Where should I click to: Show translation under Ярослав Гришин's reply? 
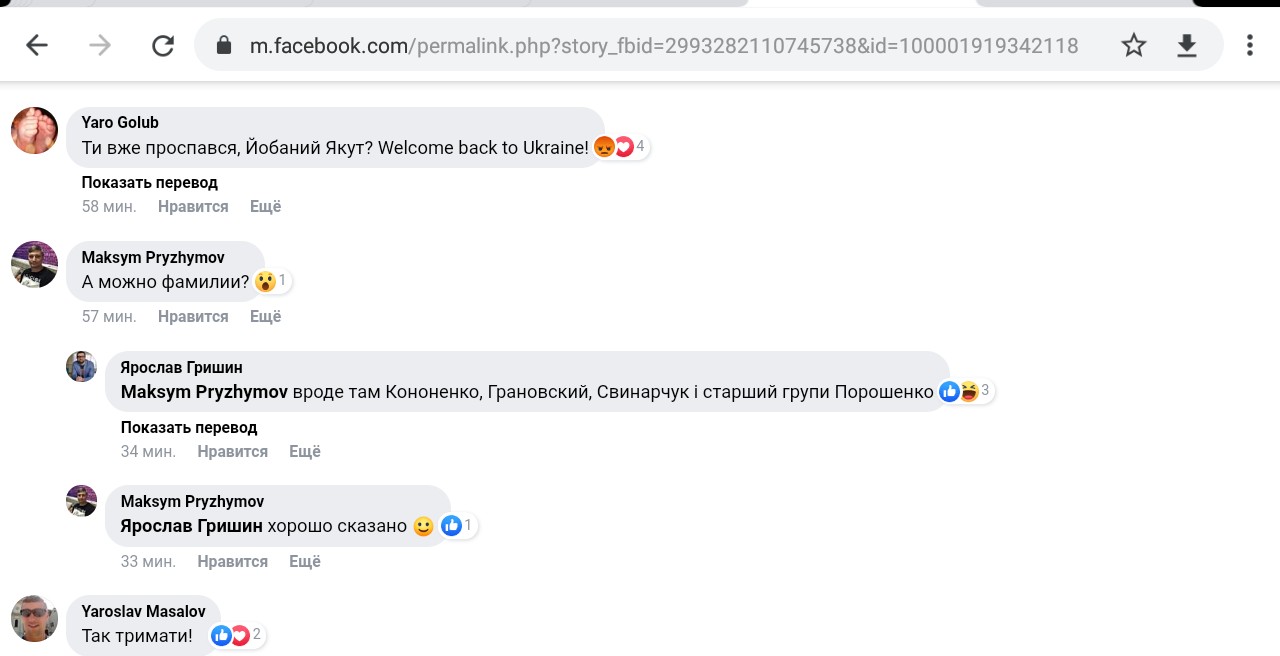(189, 427)
